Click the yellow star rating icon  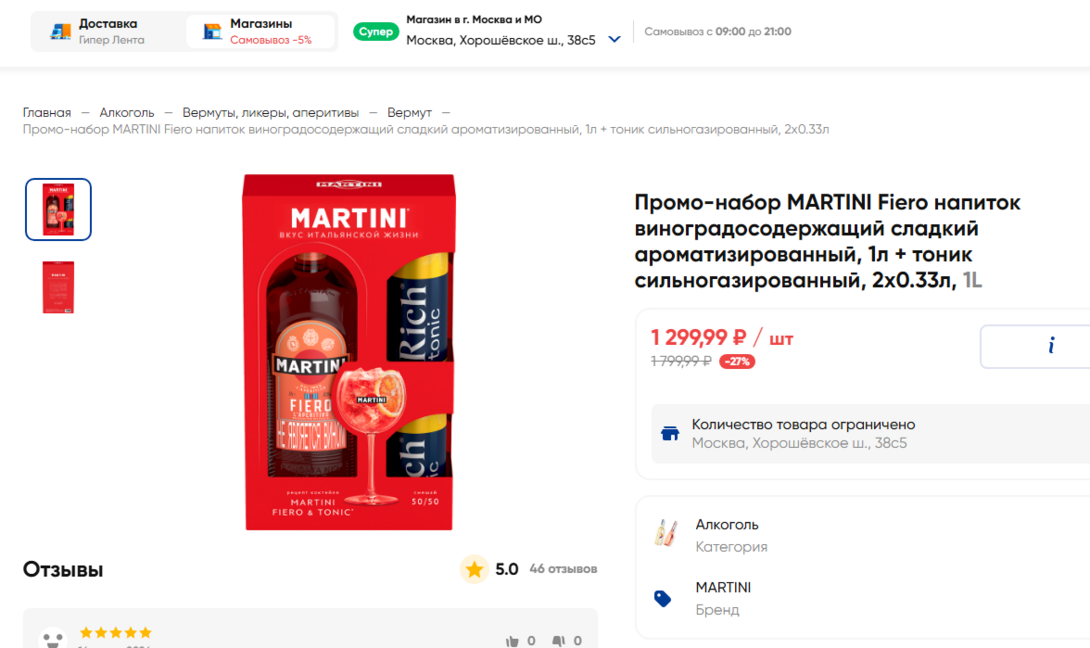[474, 569]
